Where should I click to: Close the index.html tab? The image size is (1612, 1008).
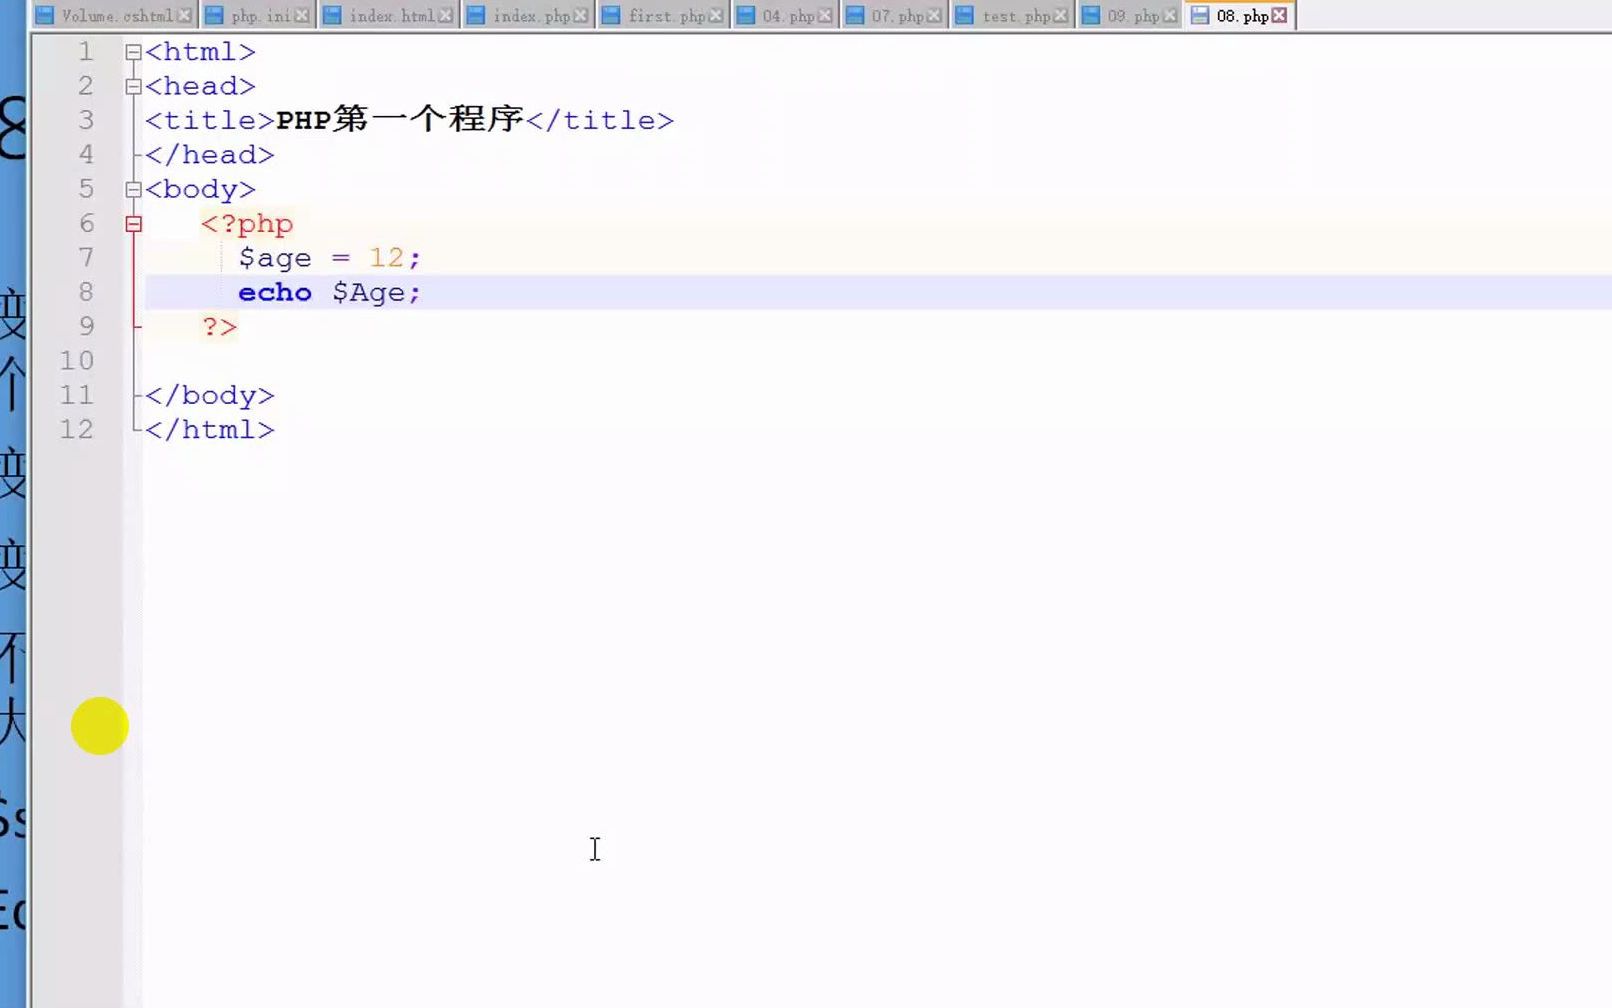(445, 16)
